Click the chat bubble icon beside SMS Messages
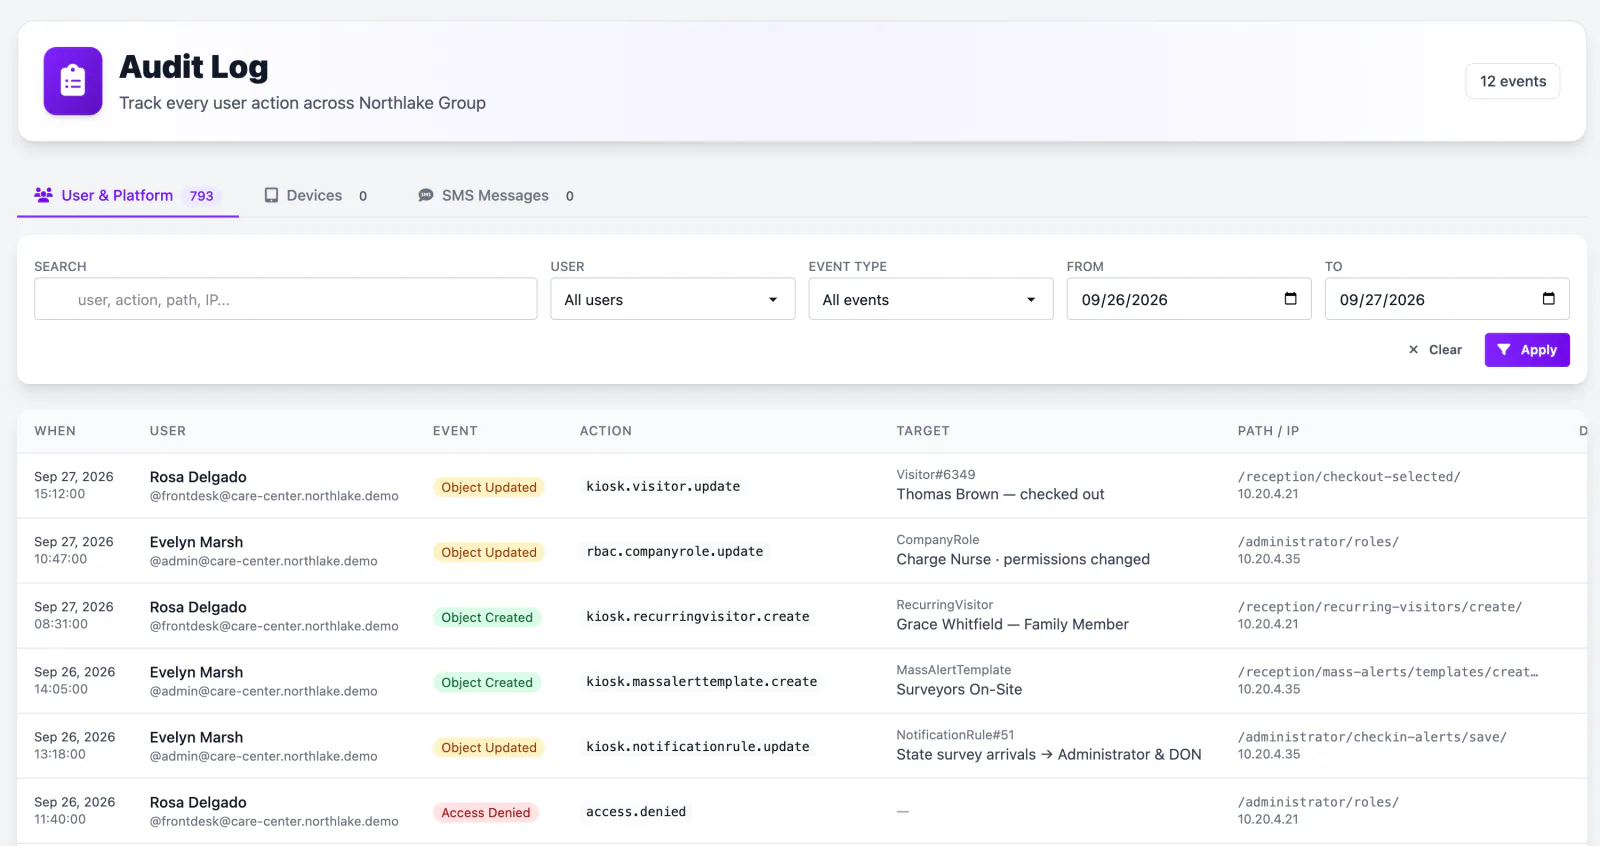Screen dimensions: 1600x846 click(426, 195)
